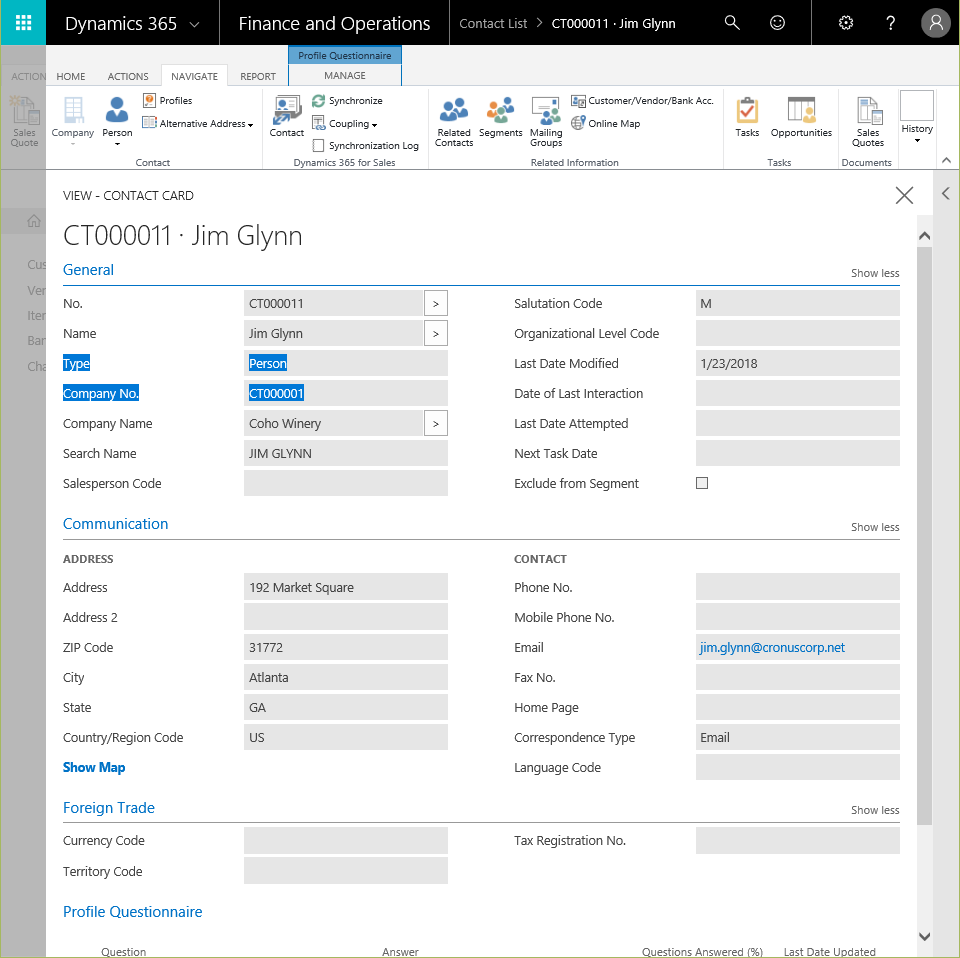Click the Salutation Code field
Screen dimensions: 960x958
click(x=797, y=304)
